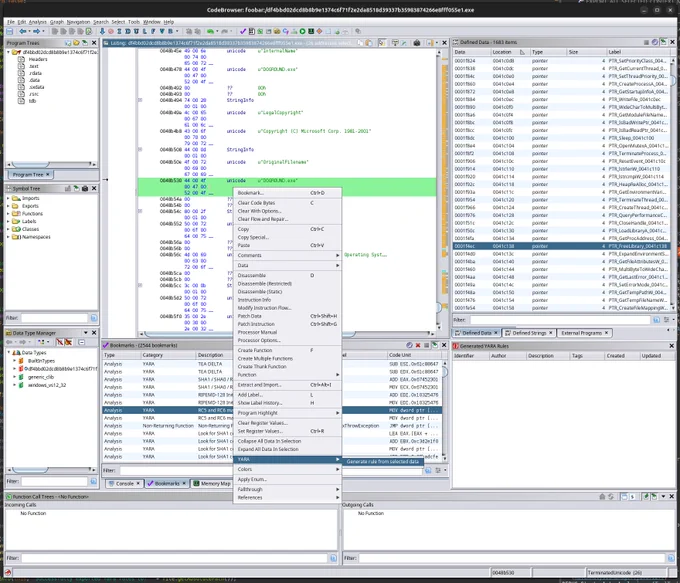Open the back-navigation history dropdown arrow

pos(29,31)
